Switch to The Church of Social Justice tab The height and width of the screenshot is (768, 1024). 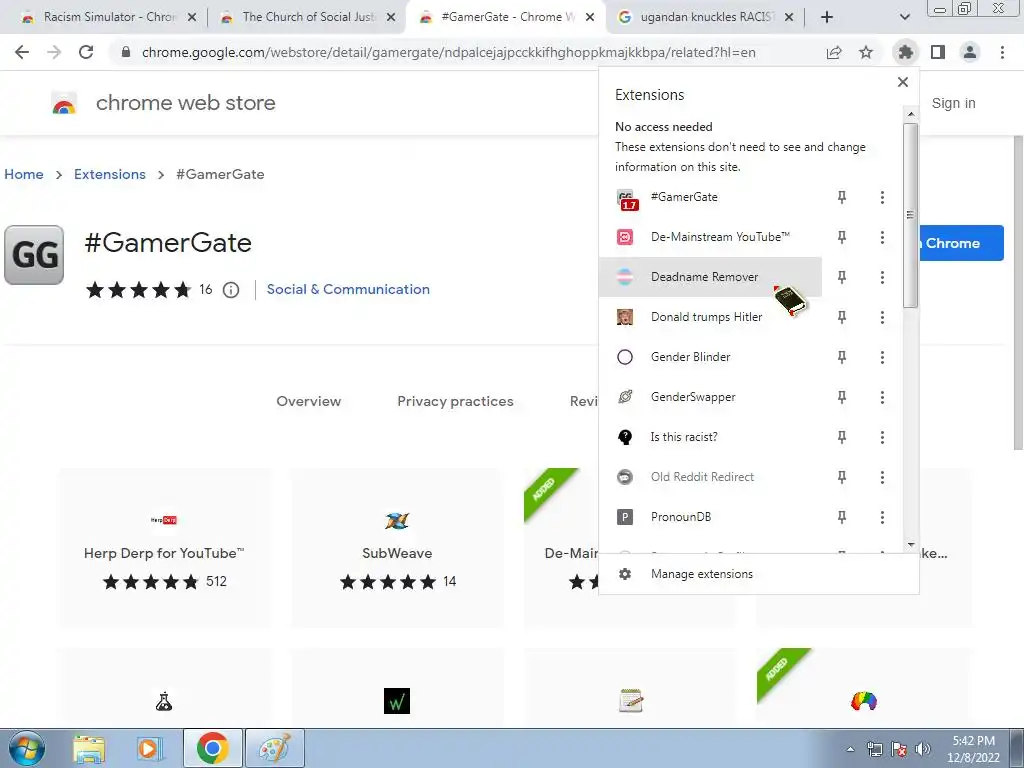tap(308, 17)
